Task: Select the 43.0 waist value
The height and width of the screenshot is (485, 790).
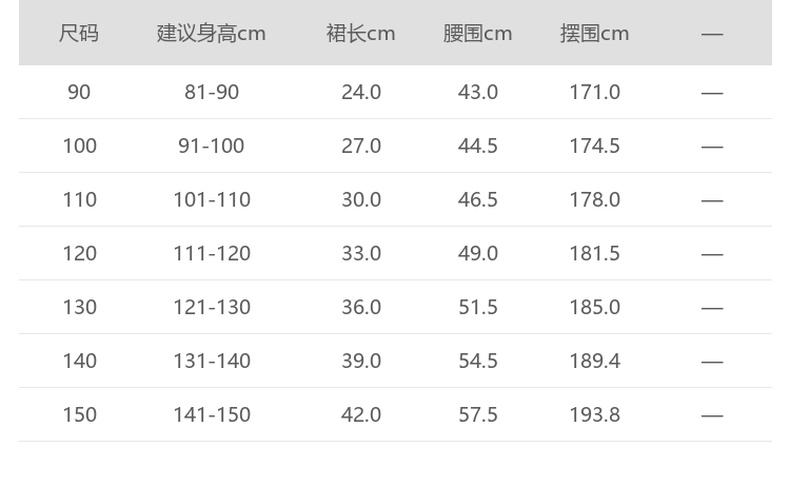Action: pyautogui.click(x=478, y=92)
